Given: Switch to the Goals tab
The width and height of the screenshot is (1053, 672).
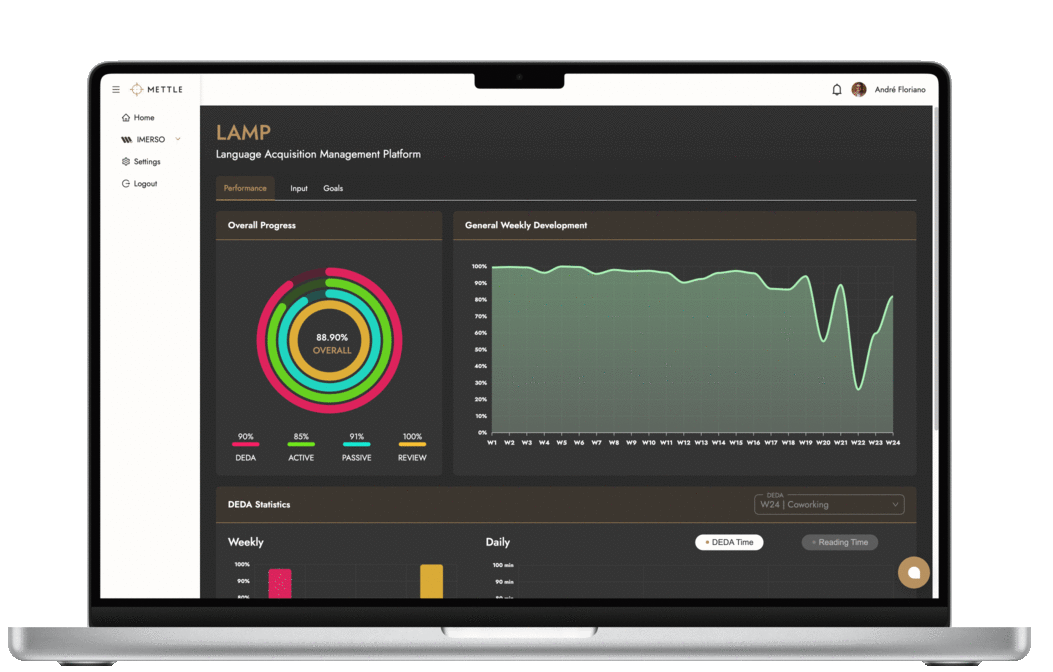Looking at the screenshot, I should coord(333,188).
